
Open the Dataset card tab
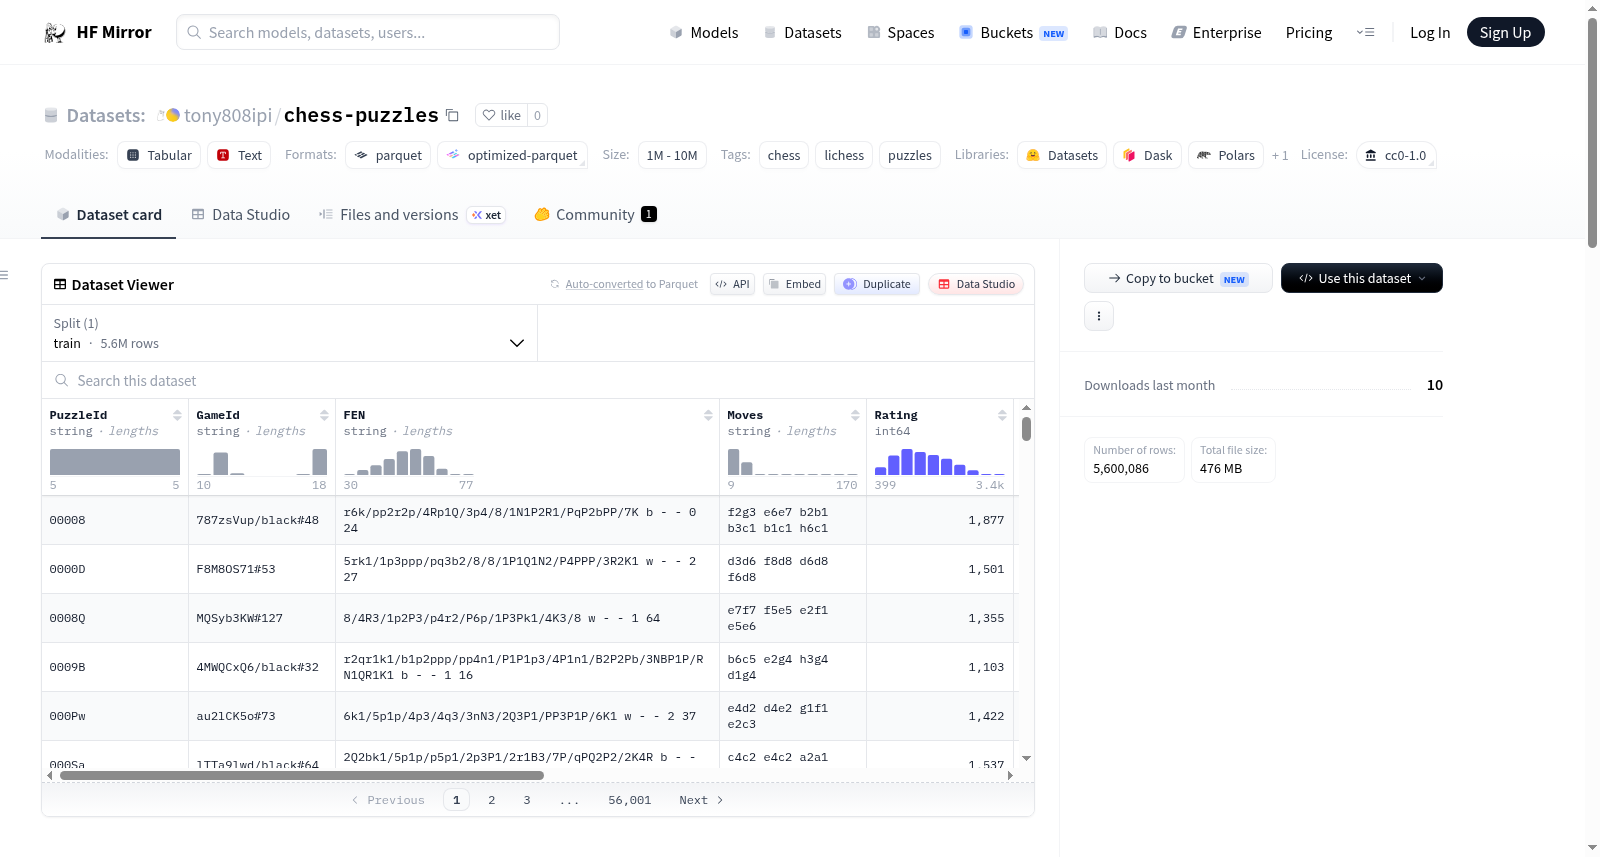(x=109, y=215)
